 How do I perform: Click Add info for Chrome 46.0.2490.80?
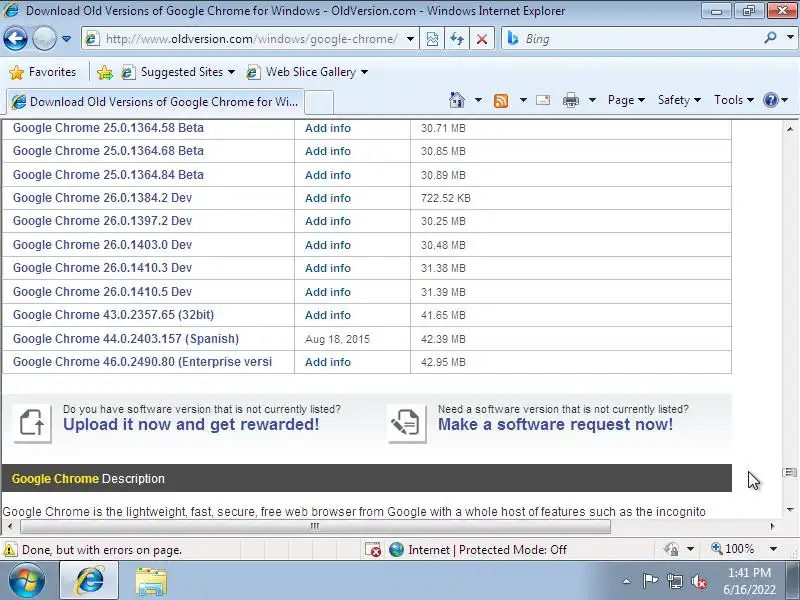pos(328,362)
